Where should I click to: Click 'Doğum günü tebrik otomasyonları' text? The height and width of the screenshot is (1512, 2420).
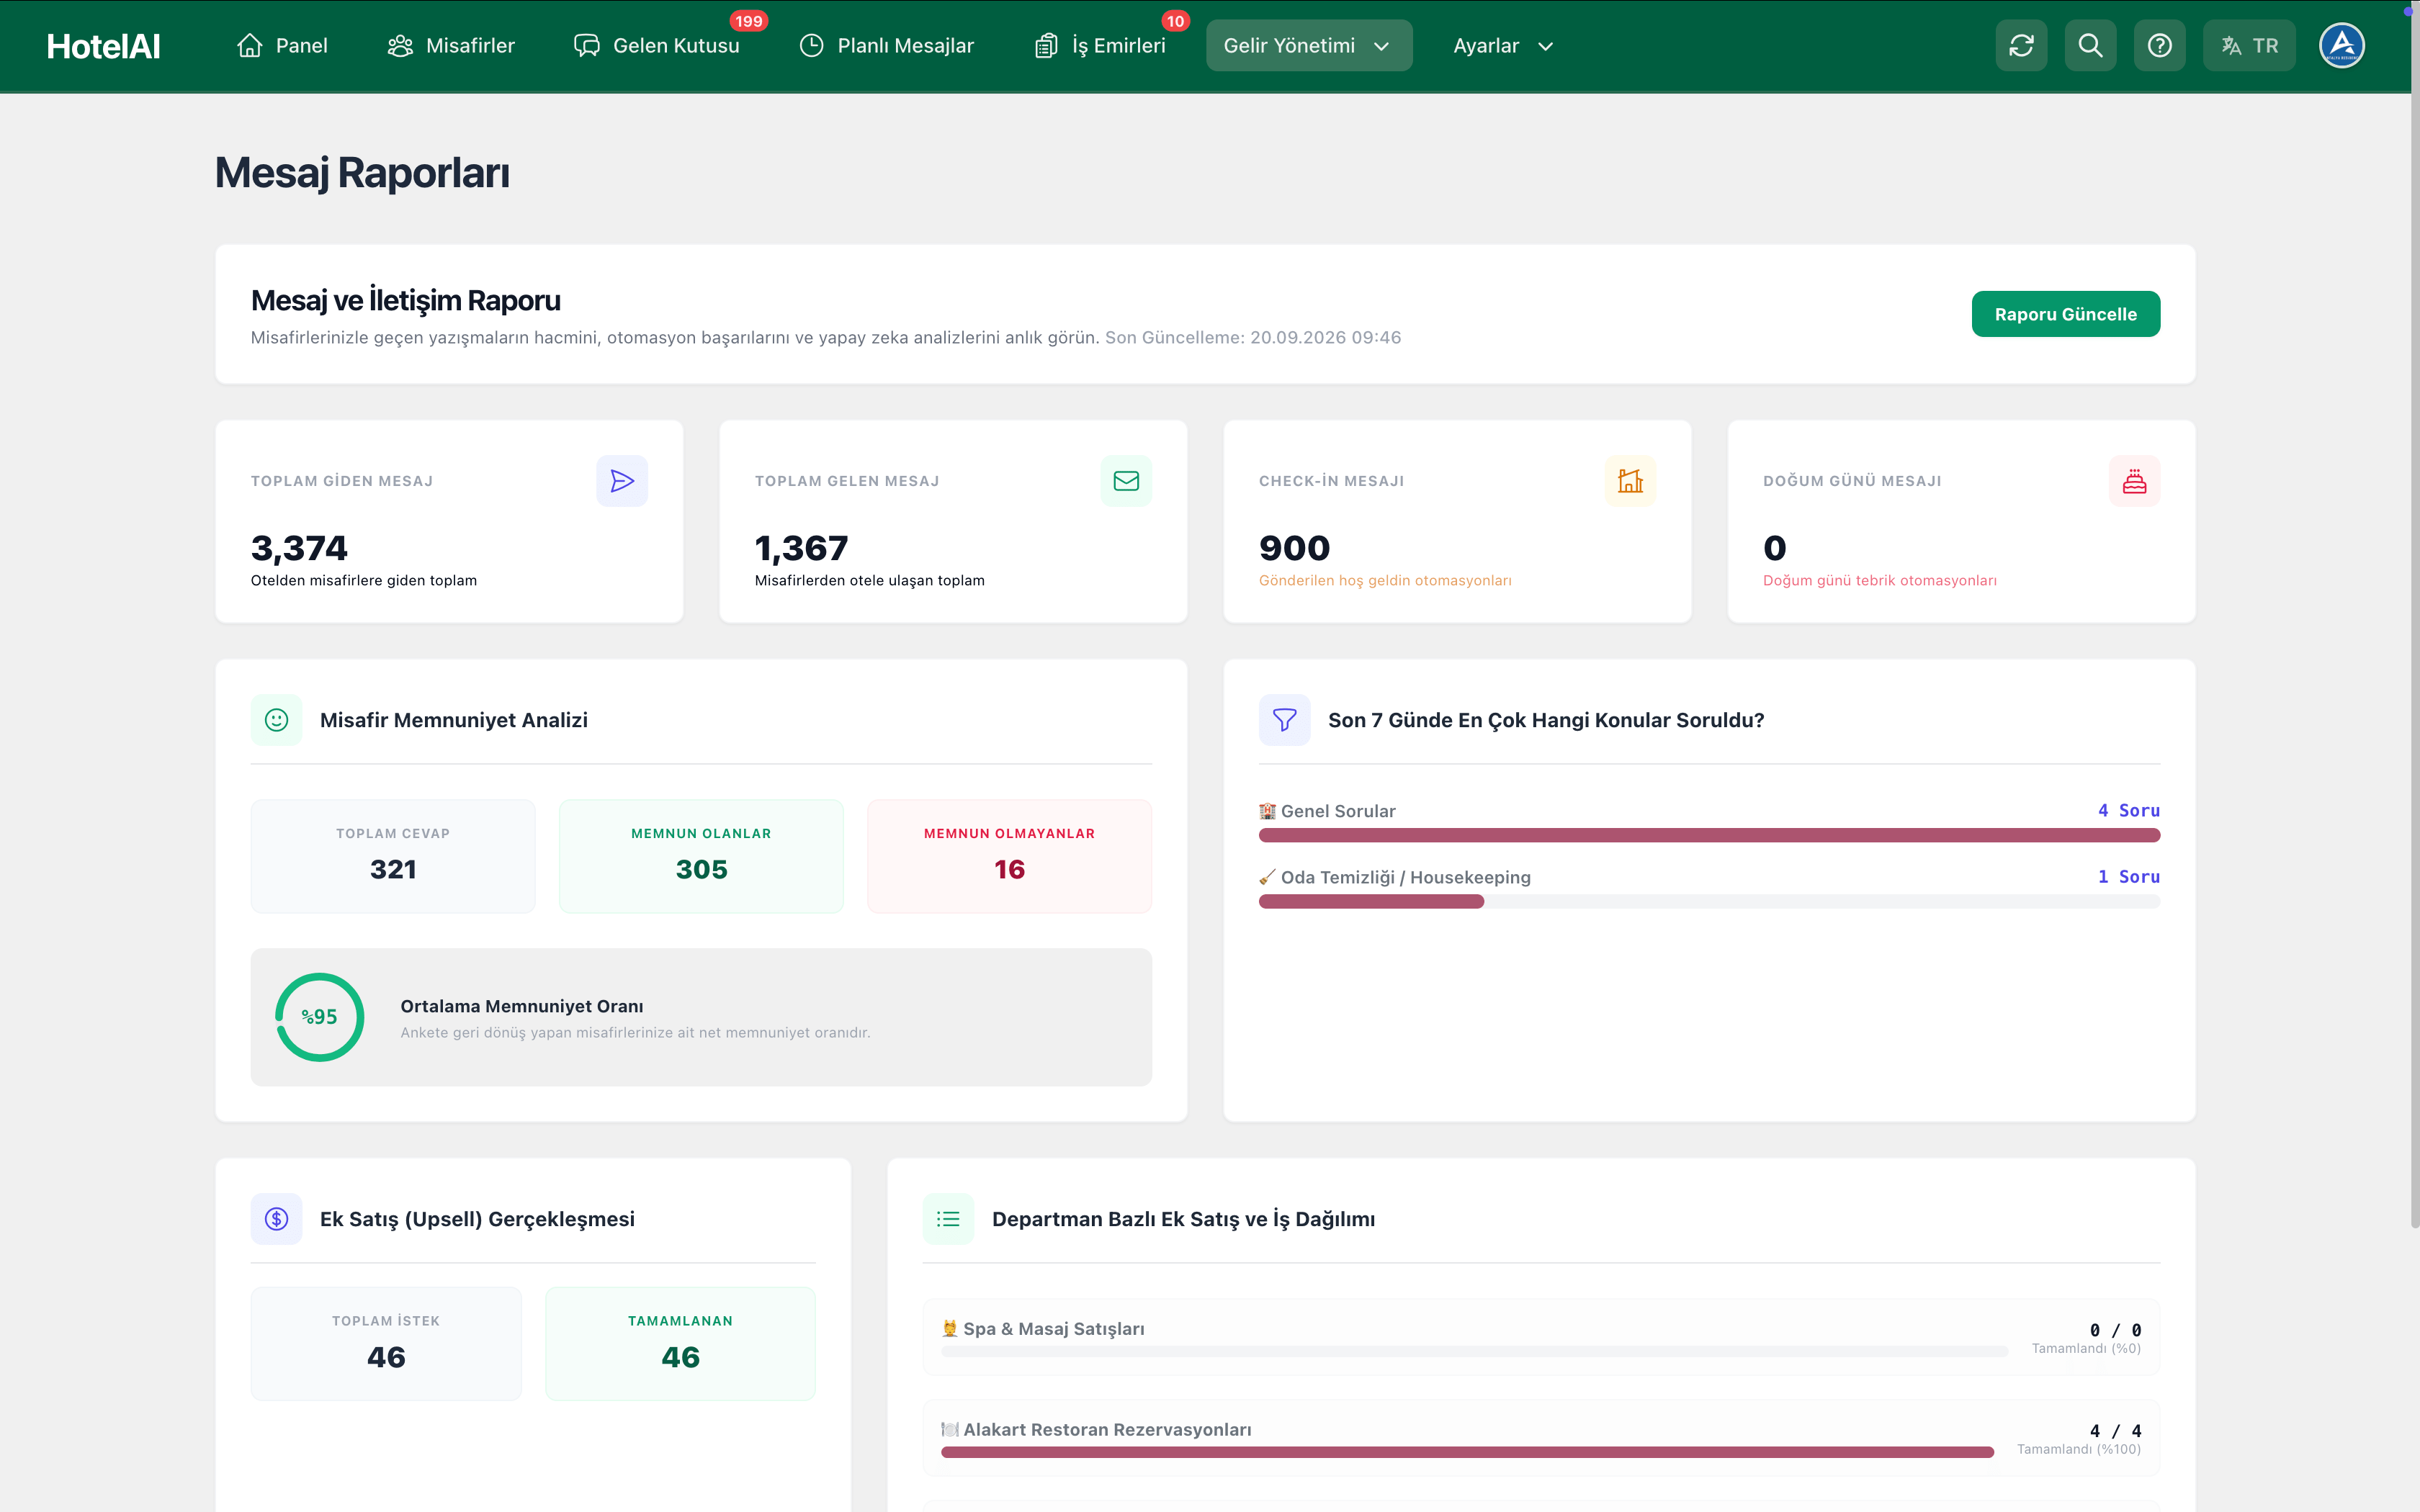click(1879, 581)
